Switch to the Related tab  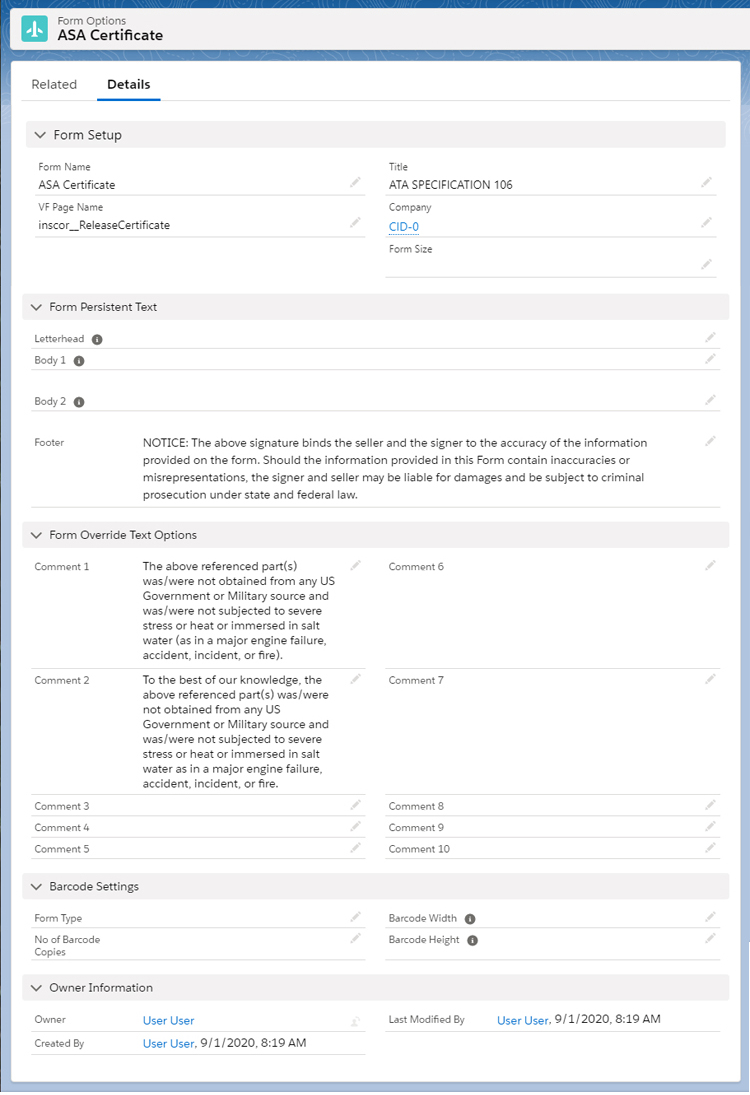point(54,84)
